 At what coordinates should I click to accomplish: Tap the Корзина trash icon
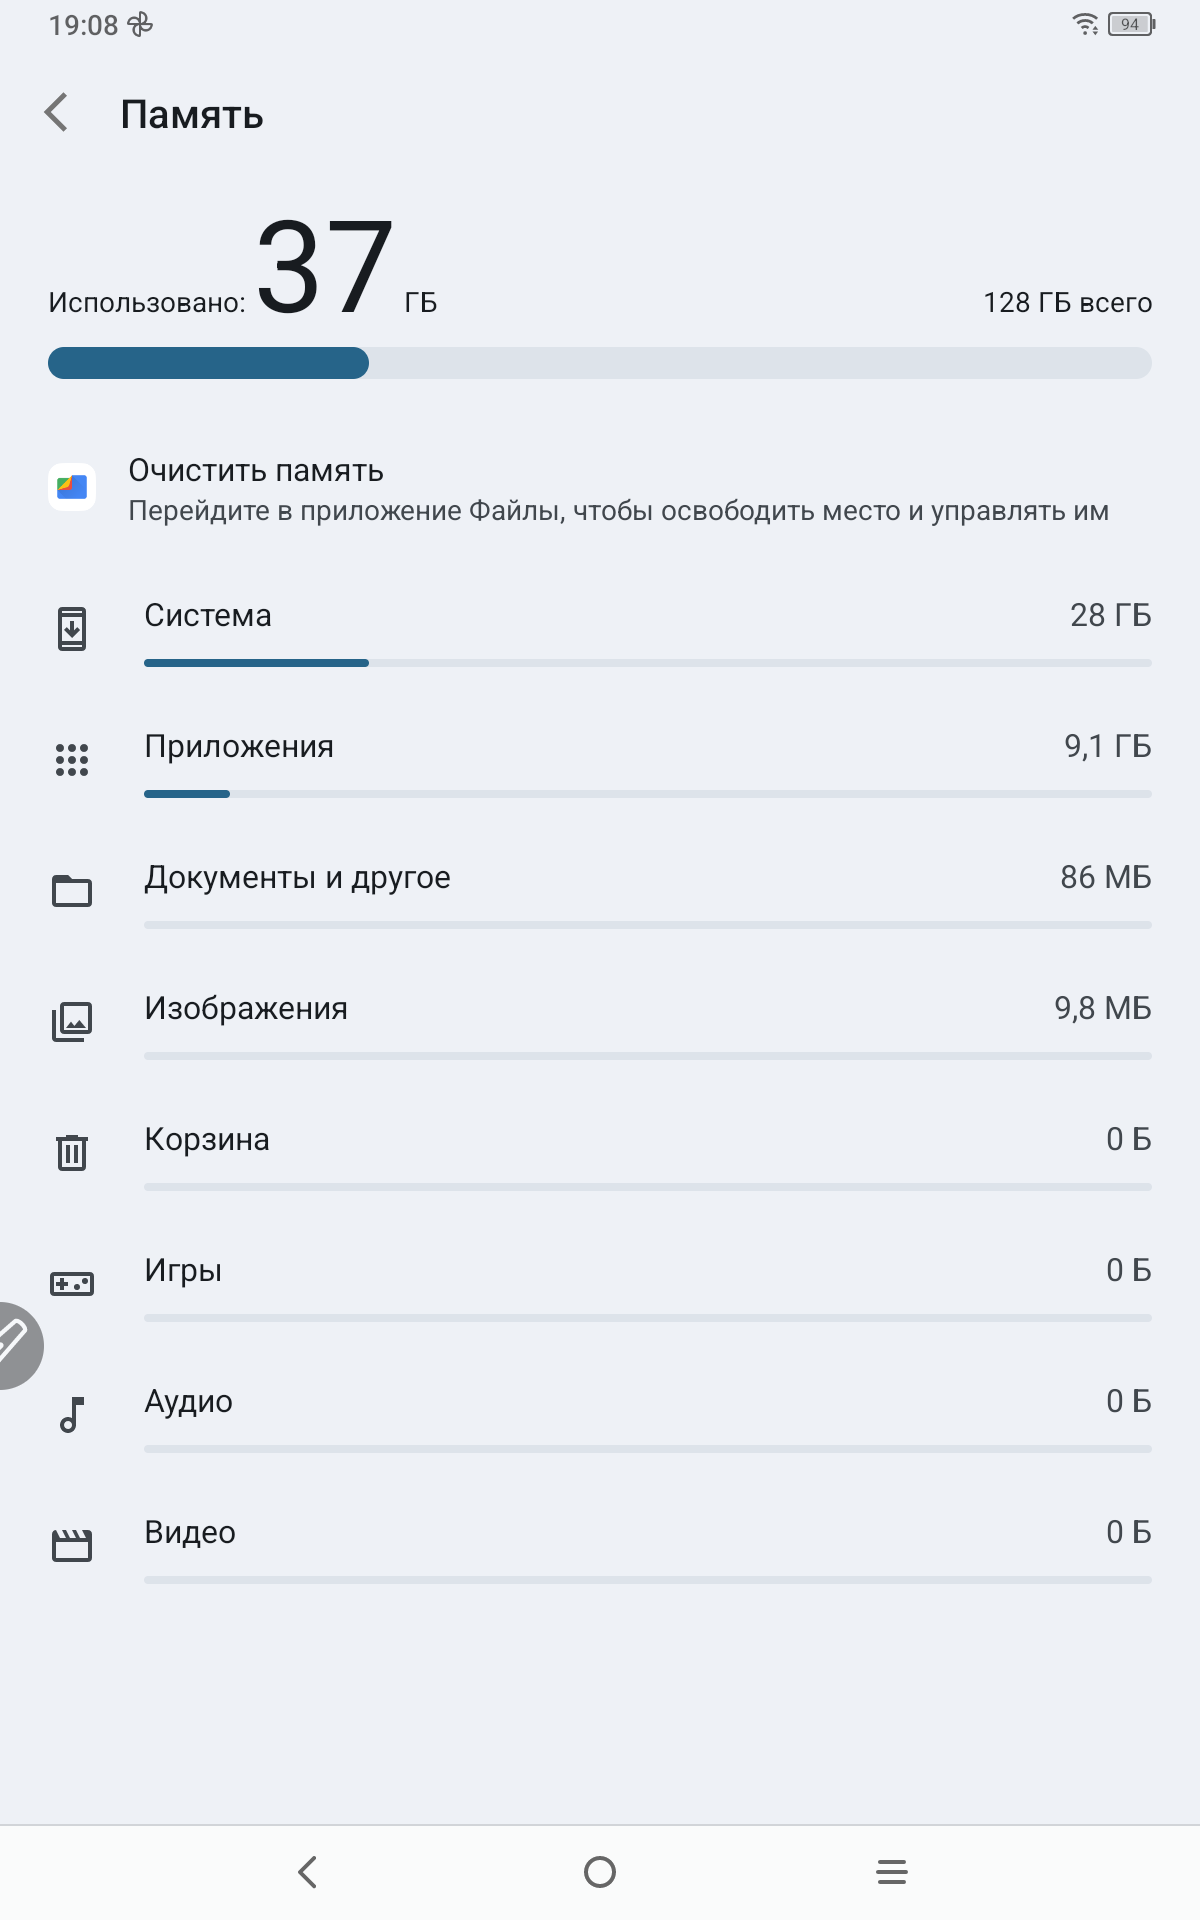(72, 1152)
